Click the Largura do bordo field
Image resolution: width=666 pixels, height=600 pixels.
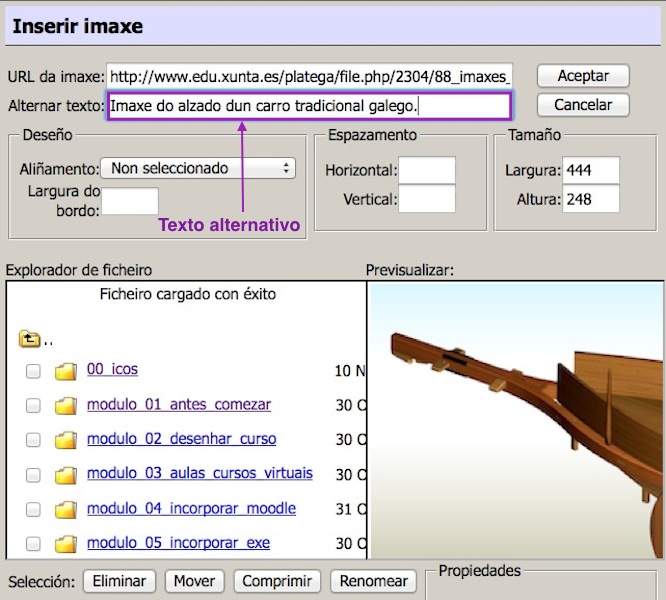tap(130, 201)
